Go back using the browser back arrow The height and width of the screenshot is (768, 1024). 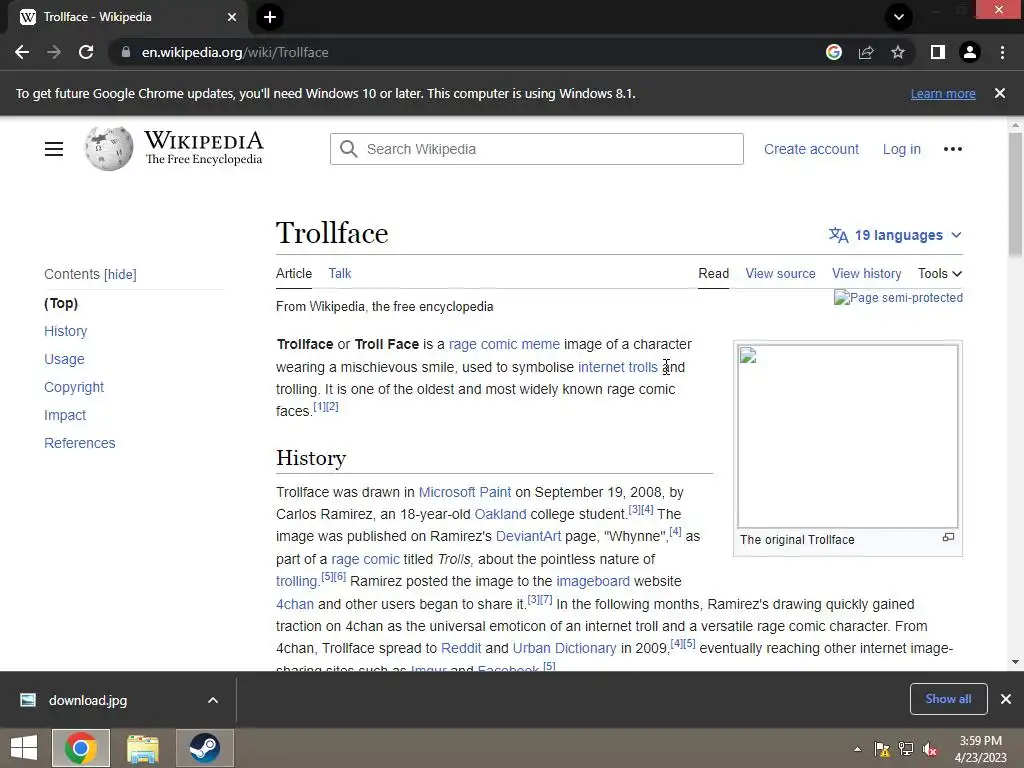click(x=22, y=52)
